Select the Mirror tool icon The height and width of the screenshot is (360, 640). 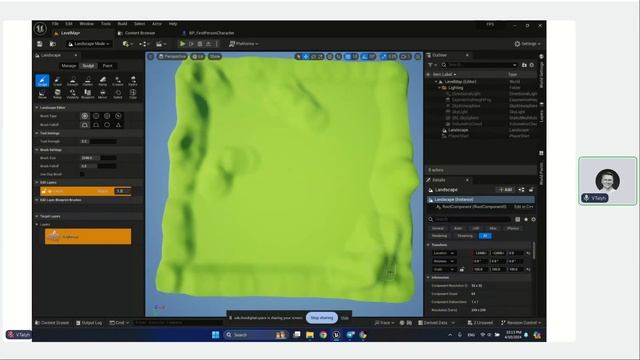pos(102,94)
